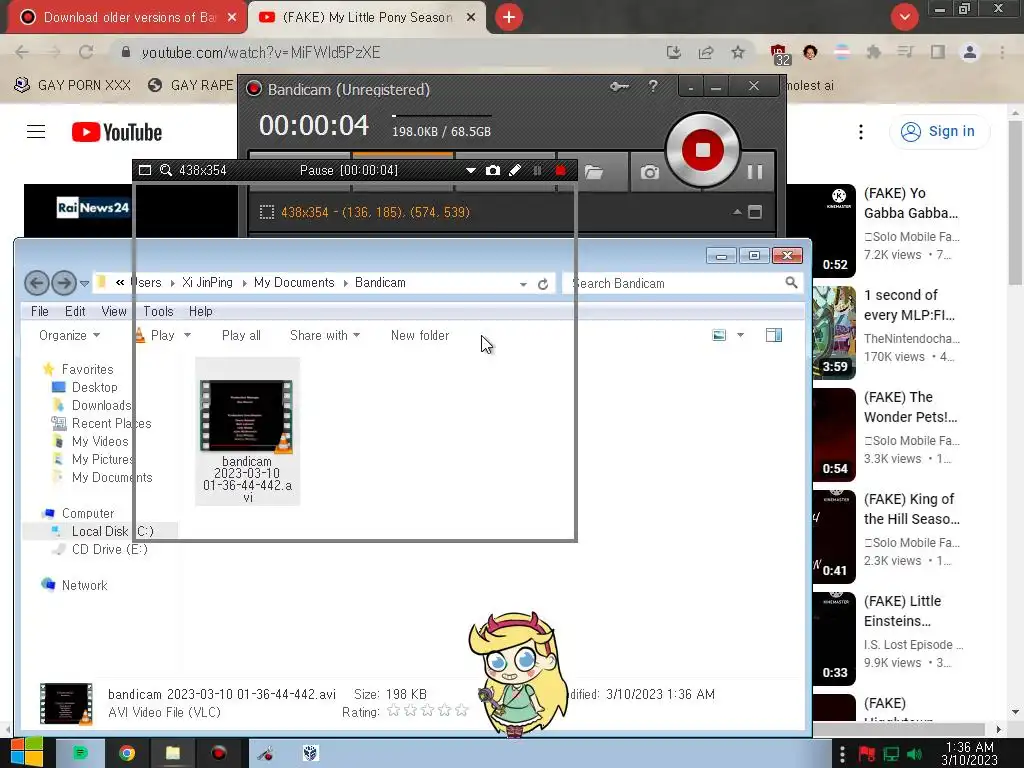Click New folder button
The width and height of the screenshot is (1024, 768).
(420, 335)
